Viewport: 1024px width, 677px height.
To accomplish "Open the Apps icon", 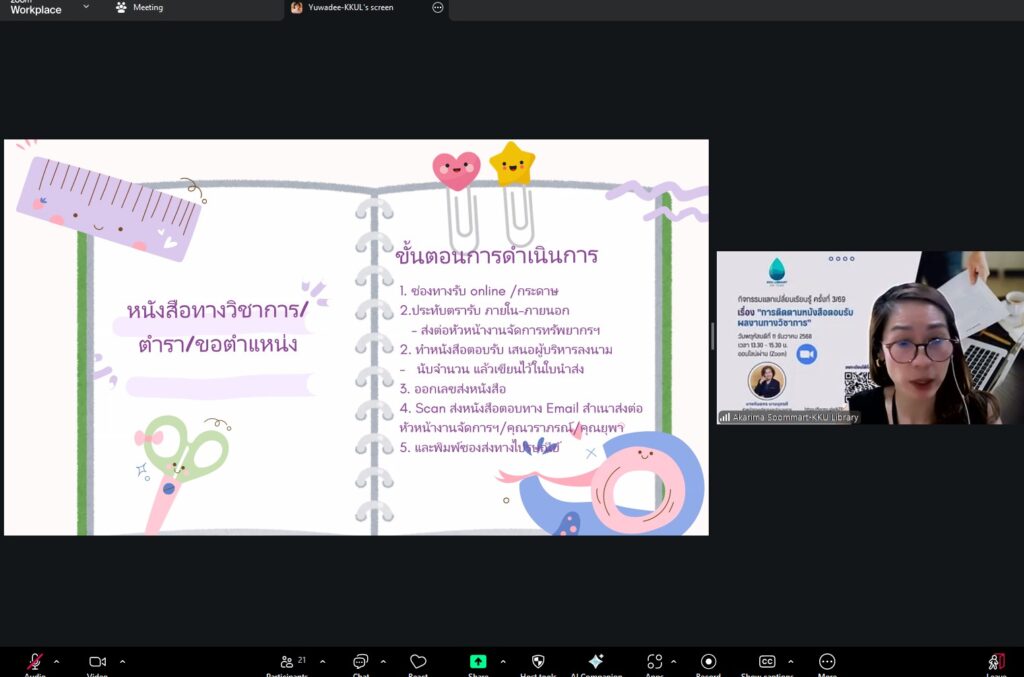I will coord(654,662).
